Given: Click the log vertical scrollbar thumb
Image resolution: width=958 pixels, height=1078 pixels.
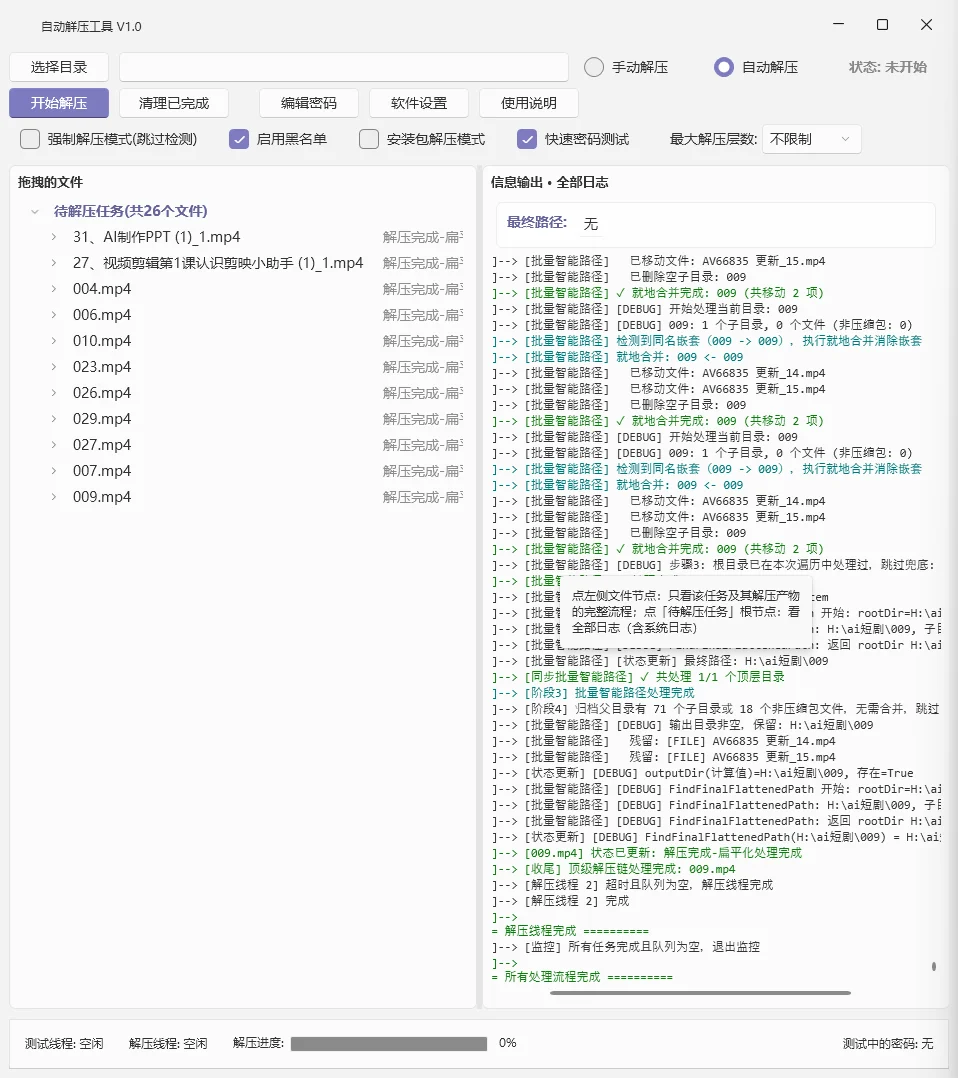Looking at the screenshot, I should (x=934, y=966).
